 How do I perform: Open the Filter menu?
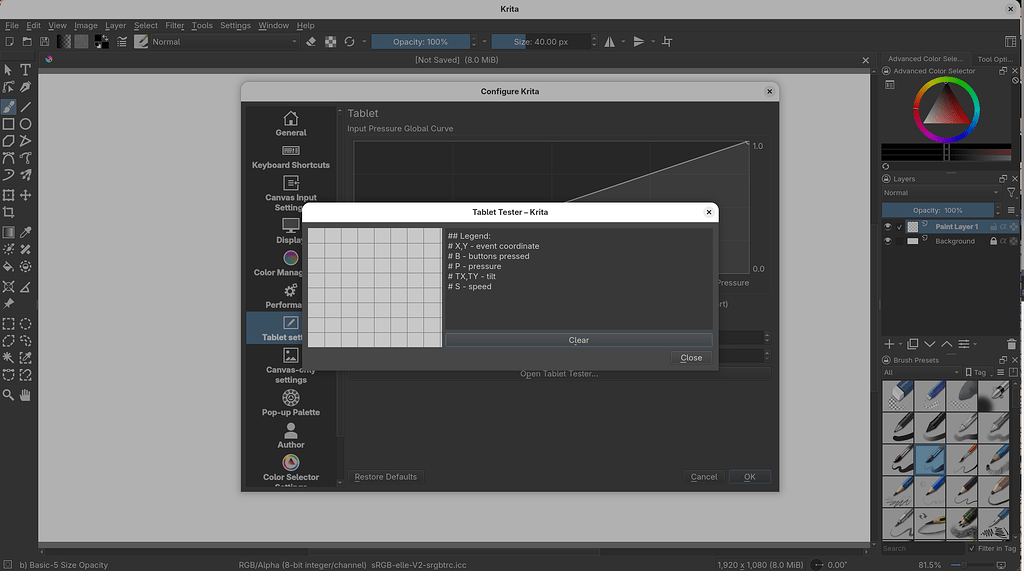tap(174, 25)
